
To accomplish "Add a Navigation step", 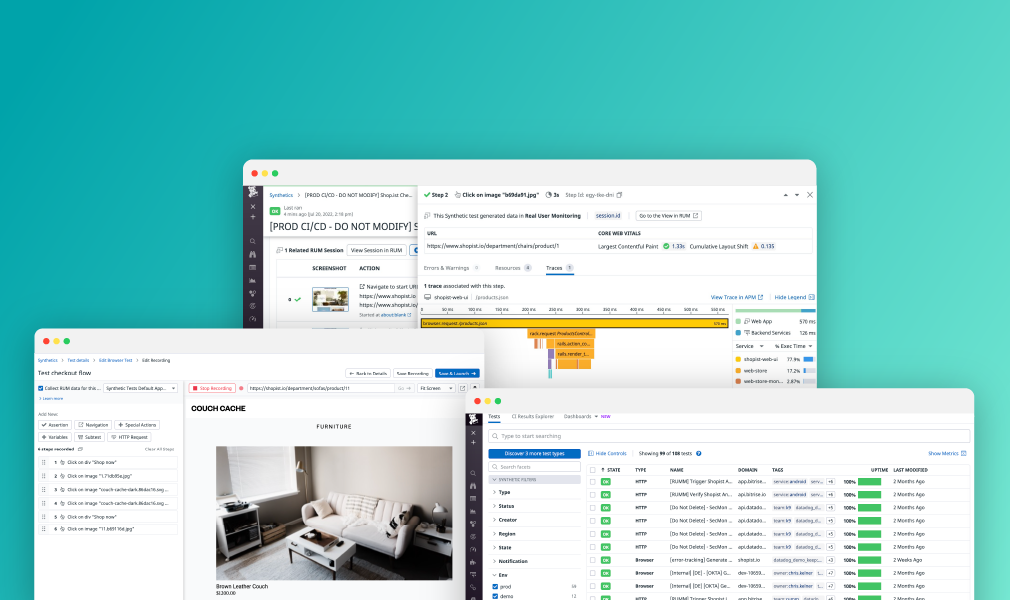I will [x=95, y=424].
